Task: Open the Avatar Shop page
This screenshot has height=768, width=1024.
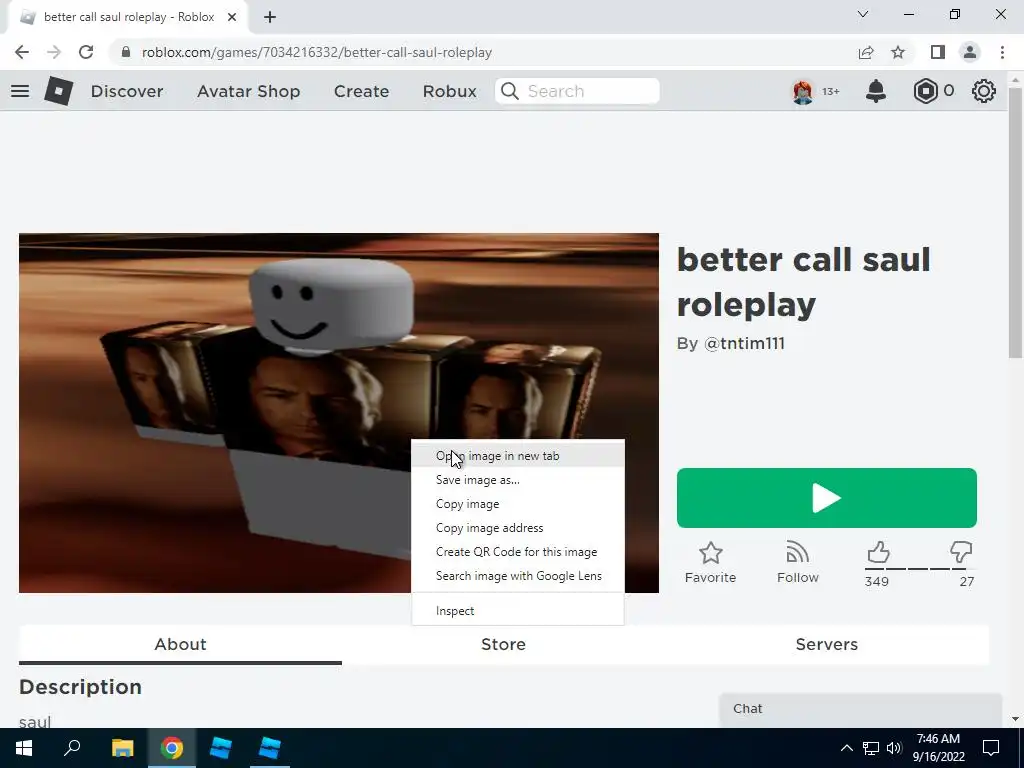Action: [249, 91]
